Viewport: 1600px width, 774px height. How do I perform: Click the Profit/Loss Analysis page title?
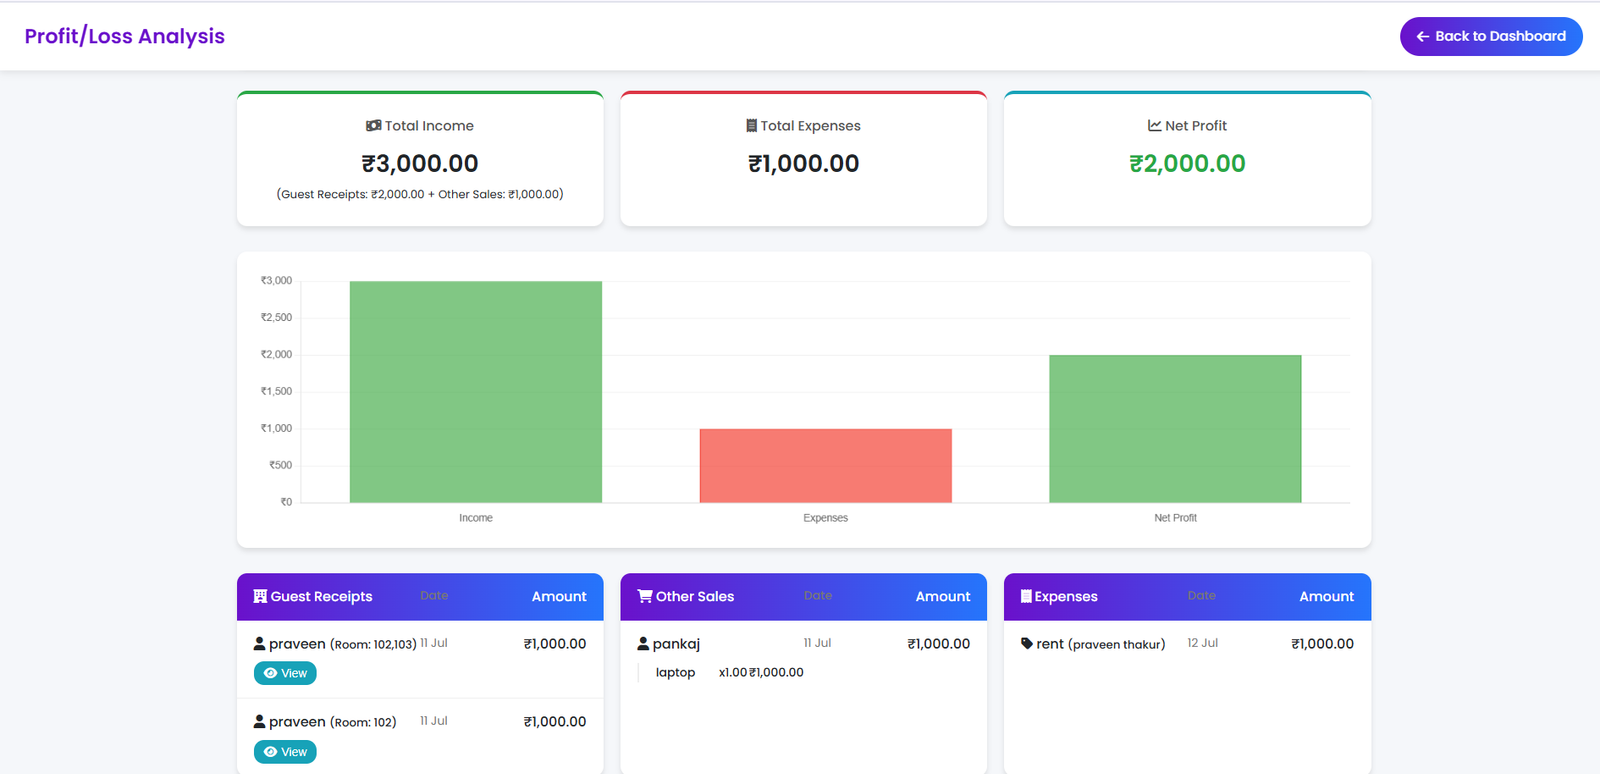tap(125, 36)
